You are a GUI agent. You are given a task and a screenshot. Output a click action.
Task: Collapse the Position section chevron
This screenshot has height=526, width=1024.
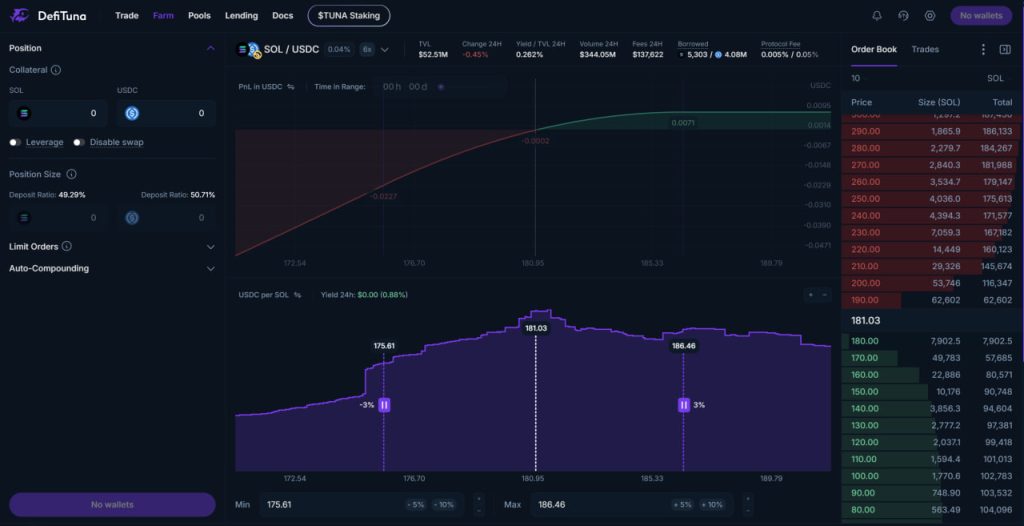[x=210, y=48]
